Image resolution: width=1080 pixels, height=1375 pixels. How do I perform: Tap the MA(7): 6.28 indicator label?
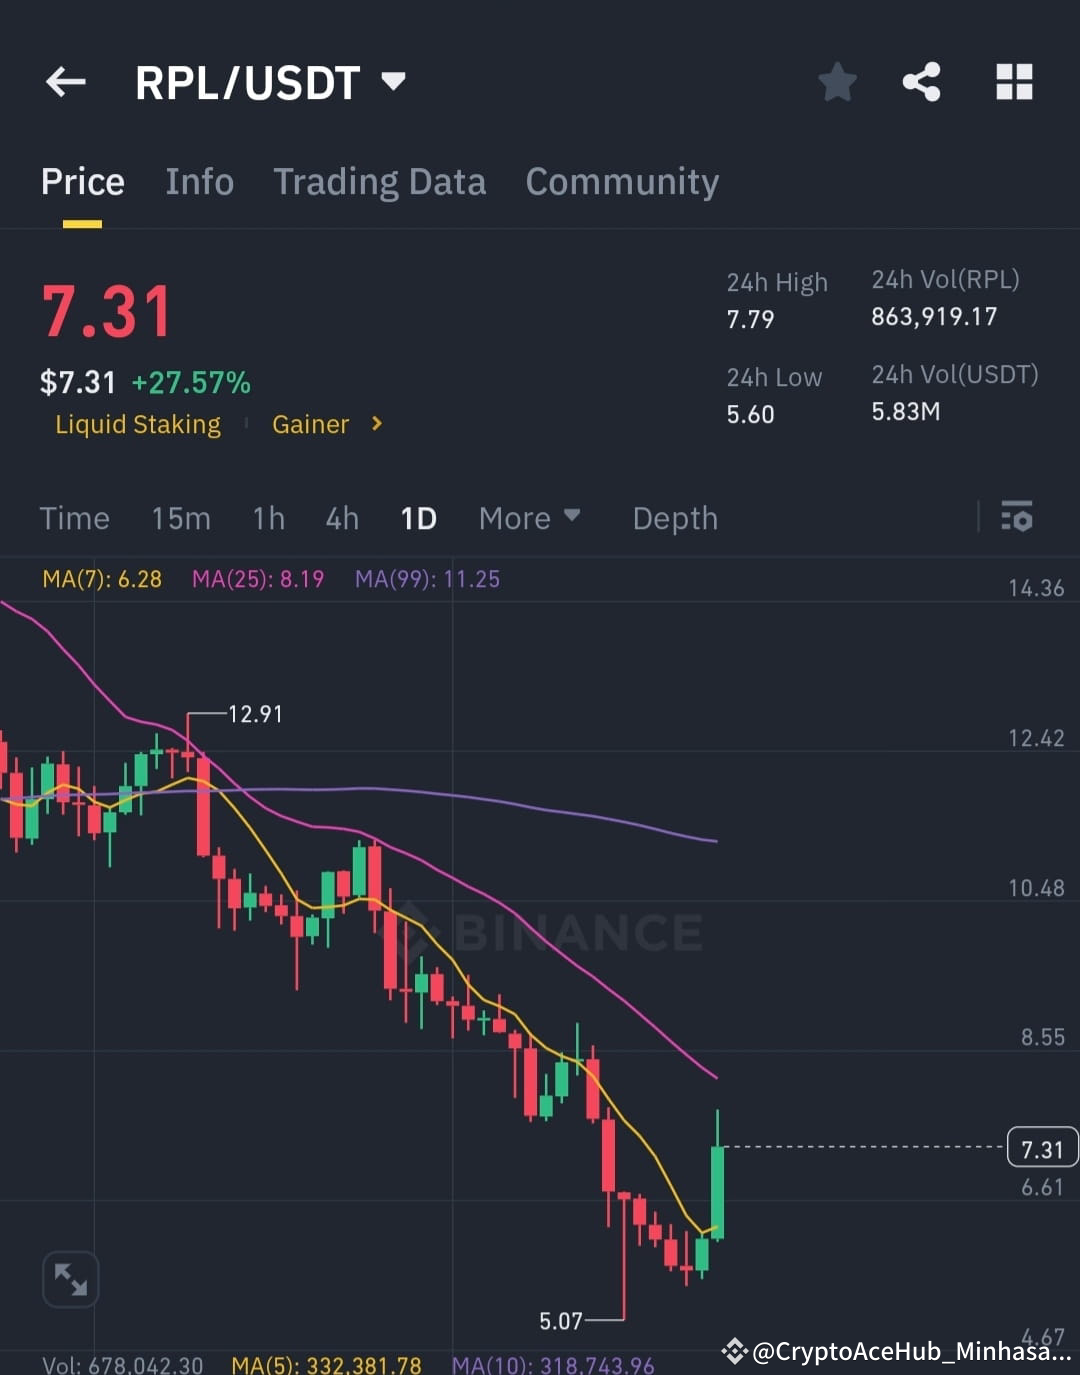point(102,579)
